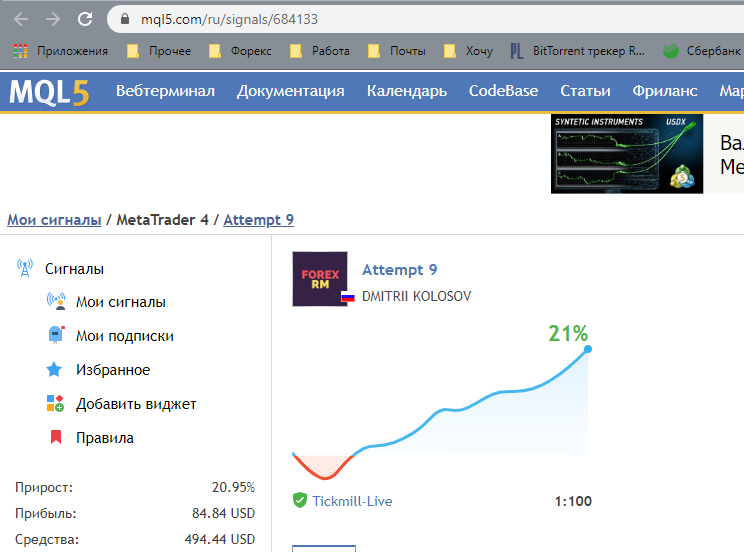
Task: Open Документация in the top menu
Action: (x=291, y=91)
